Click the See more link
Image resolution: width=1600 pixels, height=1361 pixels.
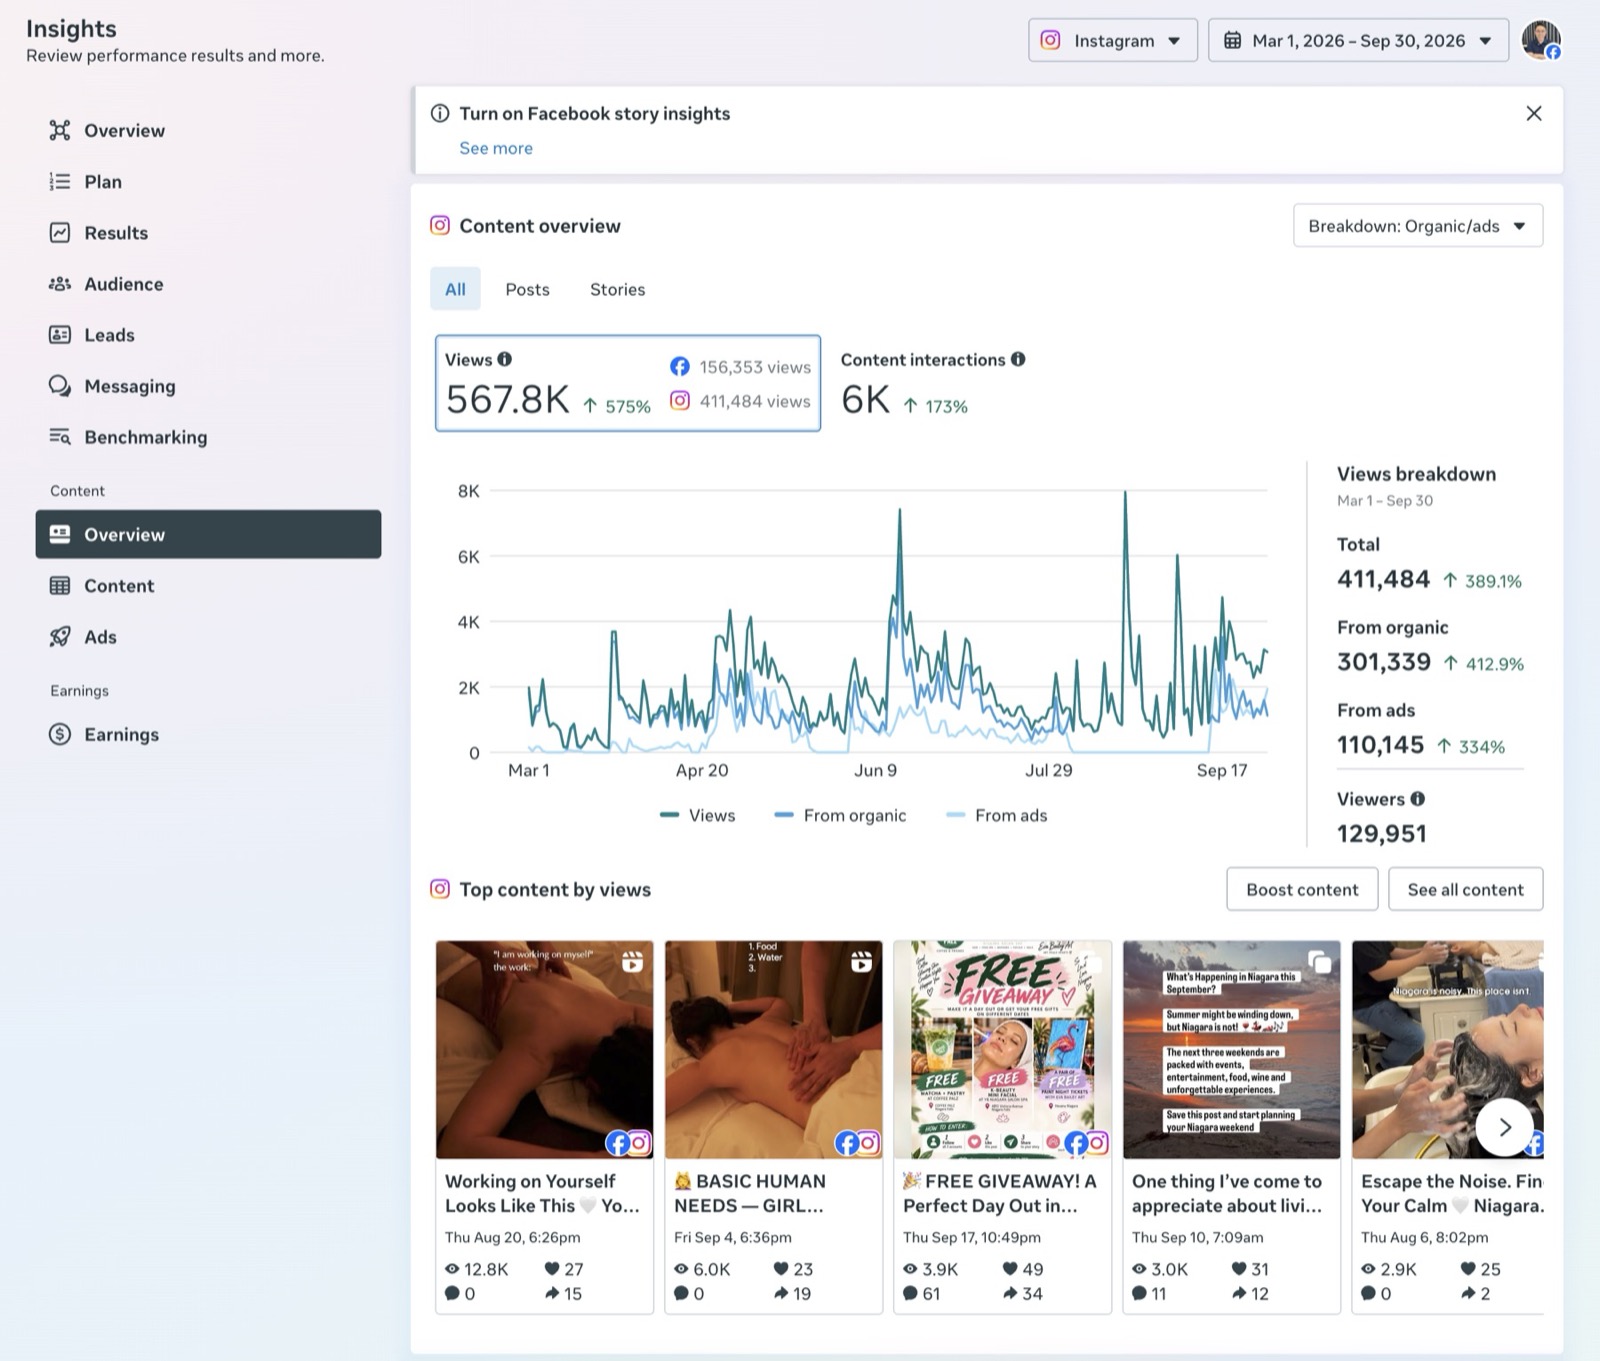click(x=496, y=148)
